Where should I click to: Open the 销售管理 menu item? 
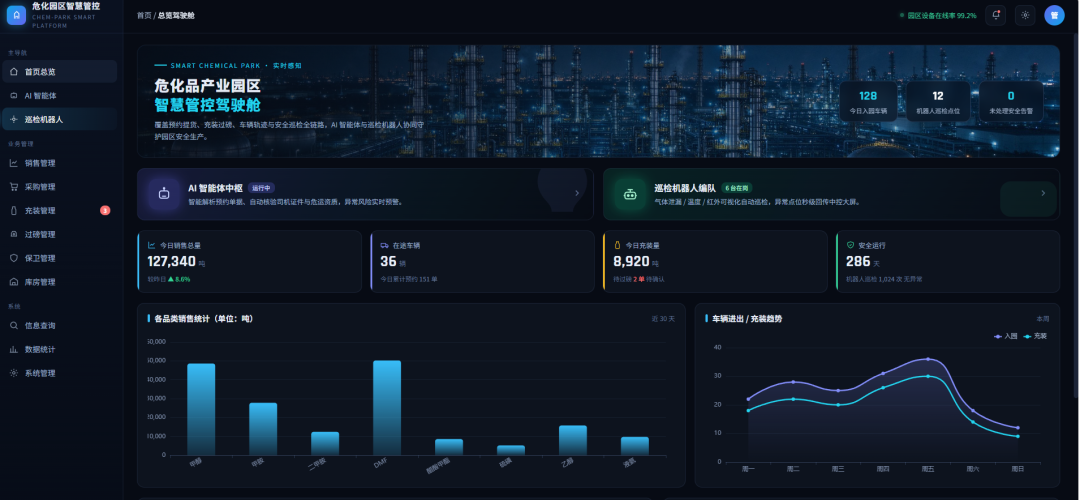[59, 163]
